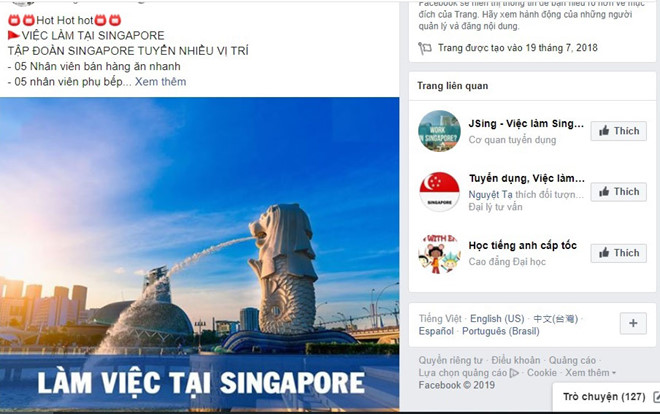Open Quyền riêng tư link
Viewport: 660px width, 414px height.
450,361
